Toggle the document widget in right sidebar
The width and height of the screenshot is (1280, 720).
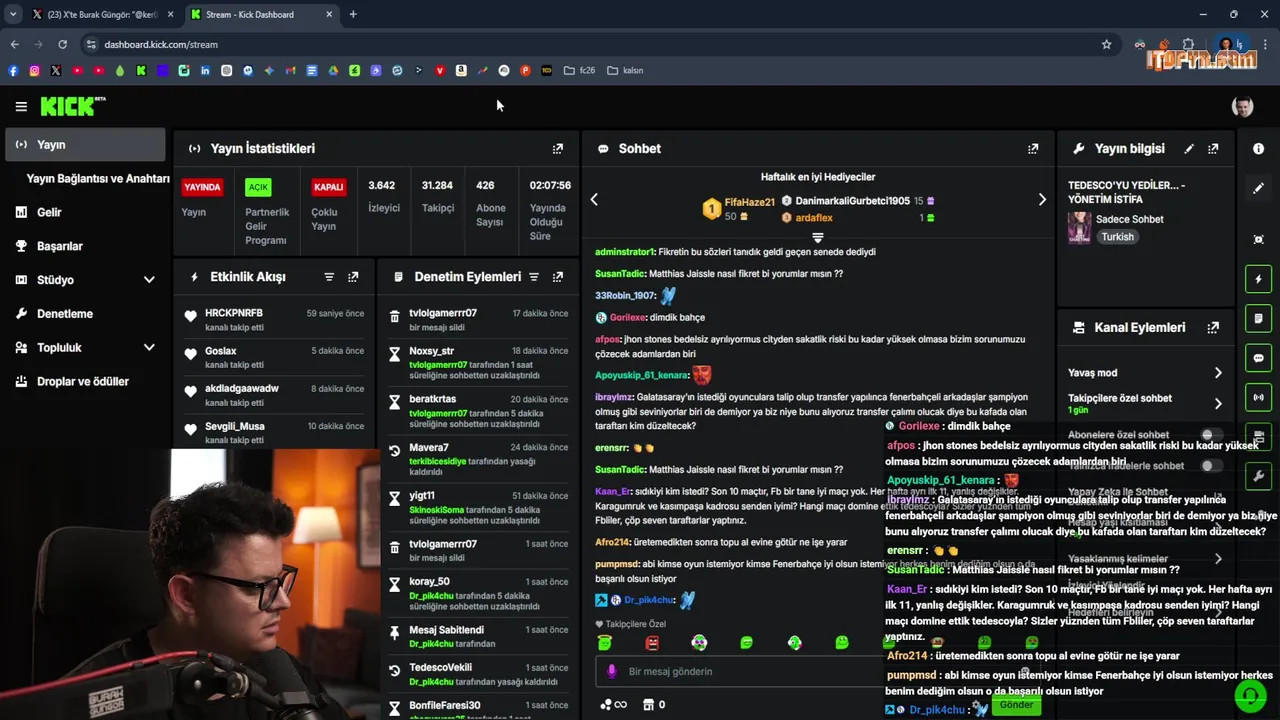click(1258, 318)
